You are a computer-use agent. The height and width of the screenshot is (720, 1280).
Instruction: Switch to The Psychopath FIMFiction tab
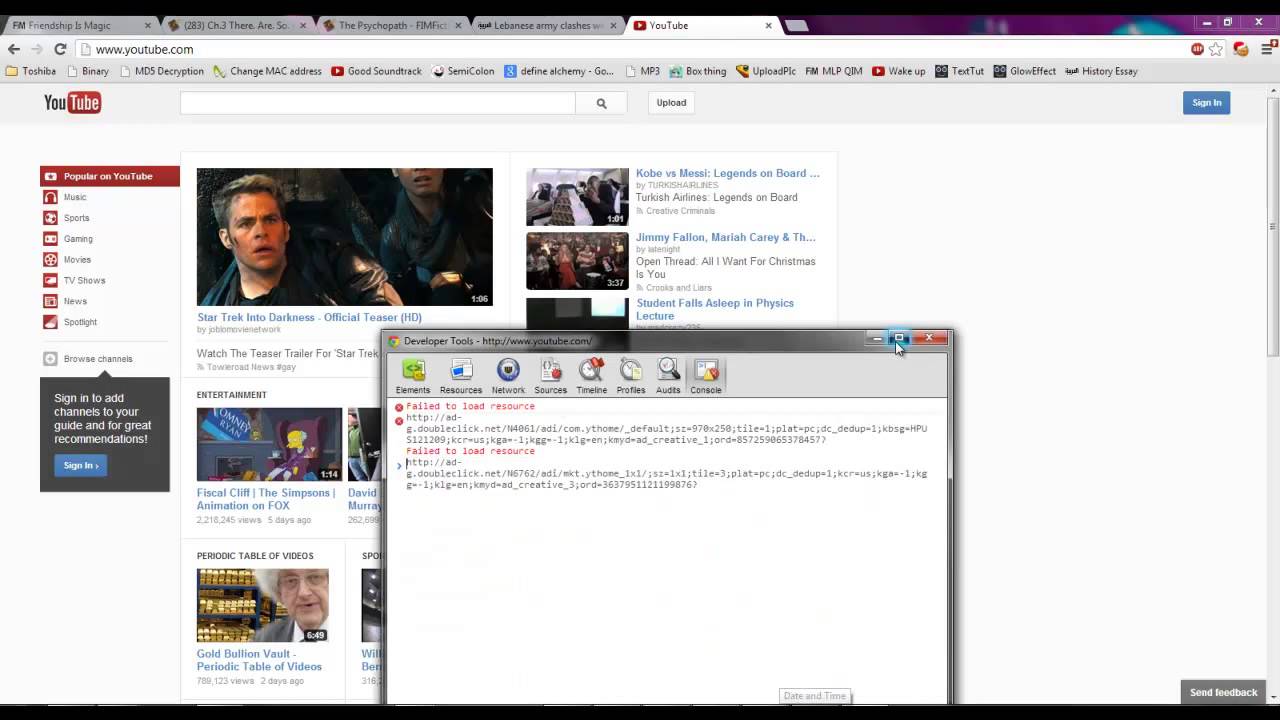(393, 25)
